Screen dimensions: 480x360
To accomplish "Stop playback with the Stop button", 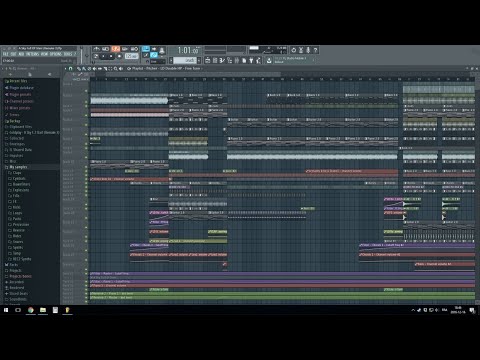I will (x=111, y=56).
